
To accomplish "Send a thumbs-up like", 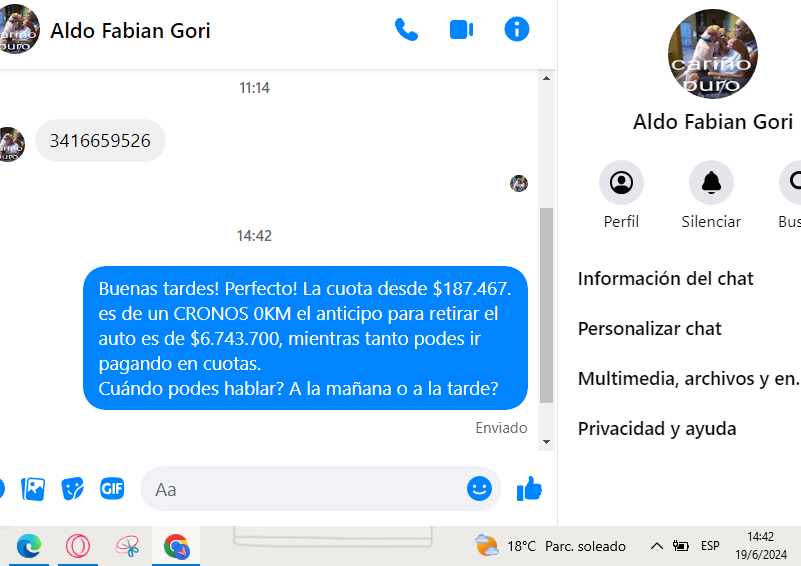I will tap(529, 489).
